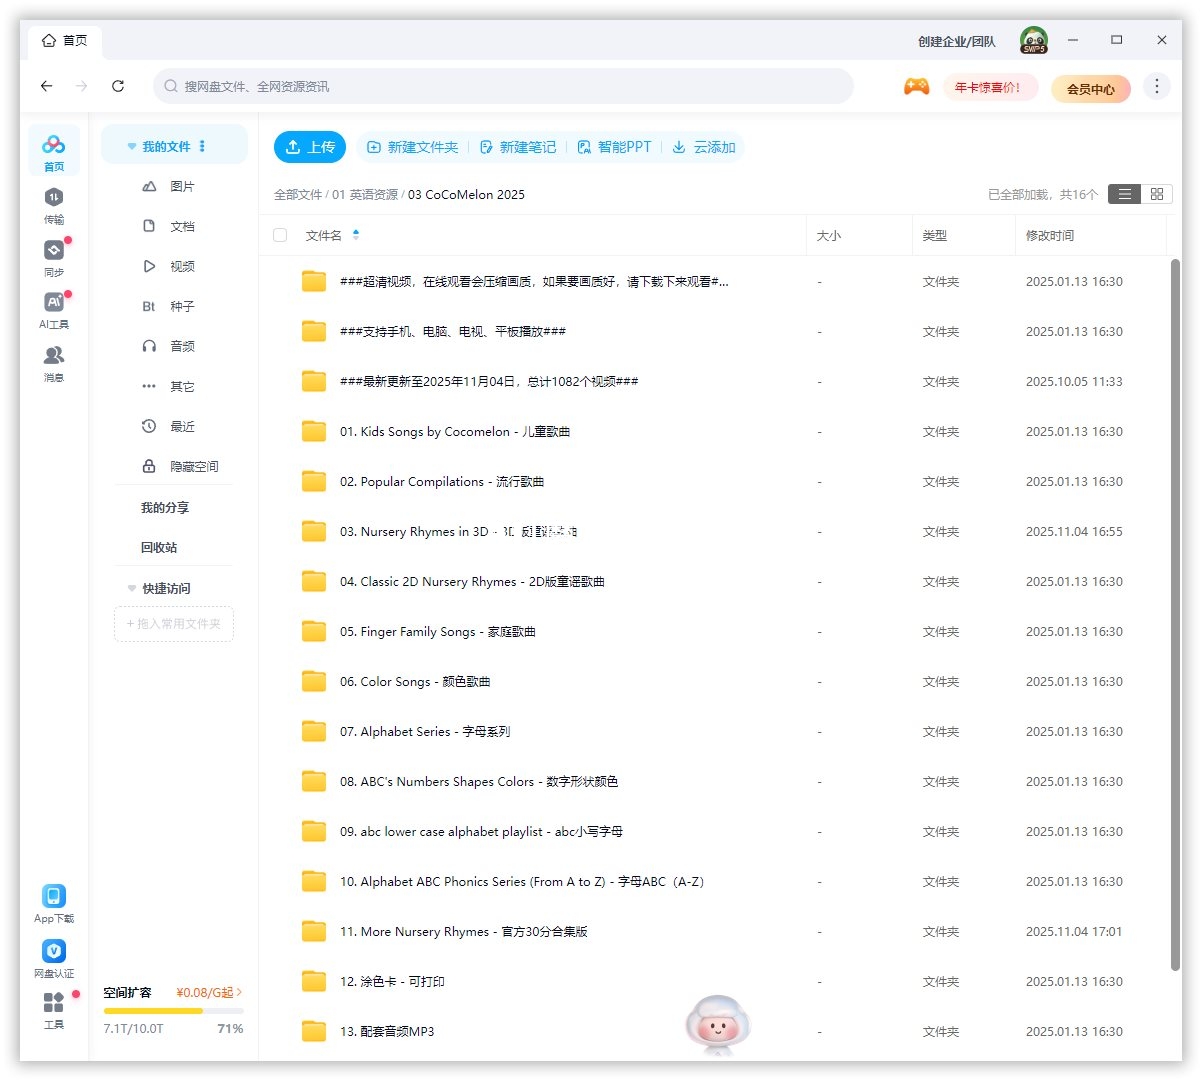Check the select-all checkbox in the file list header
The image size is (1202, 1081).
280,235
